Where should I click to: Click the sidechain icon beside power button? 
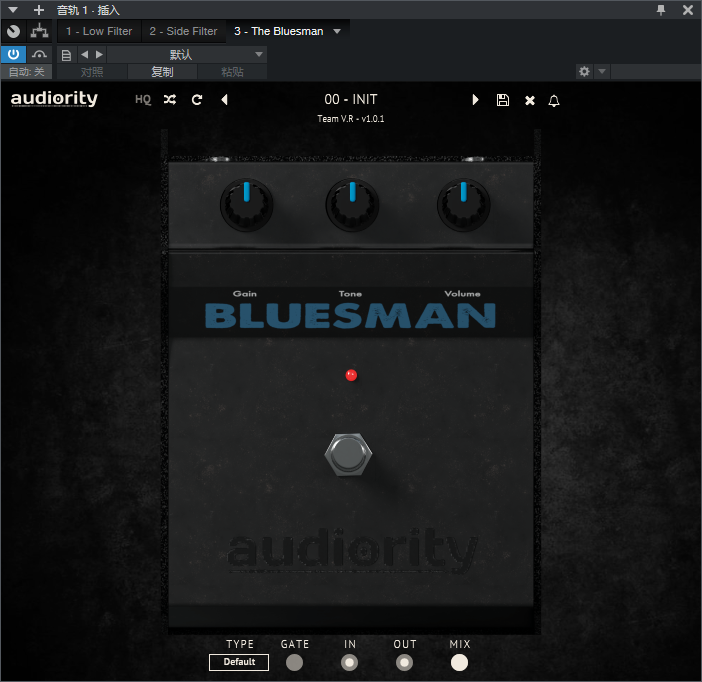coord(39,55)
